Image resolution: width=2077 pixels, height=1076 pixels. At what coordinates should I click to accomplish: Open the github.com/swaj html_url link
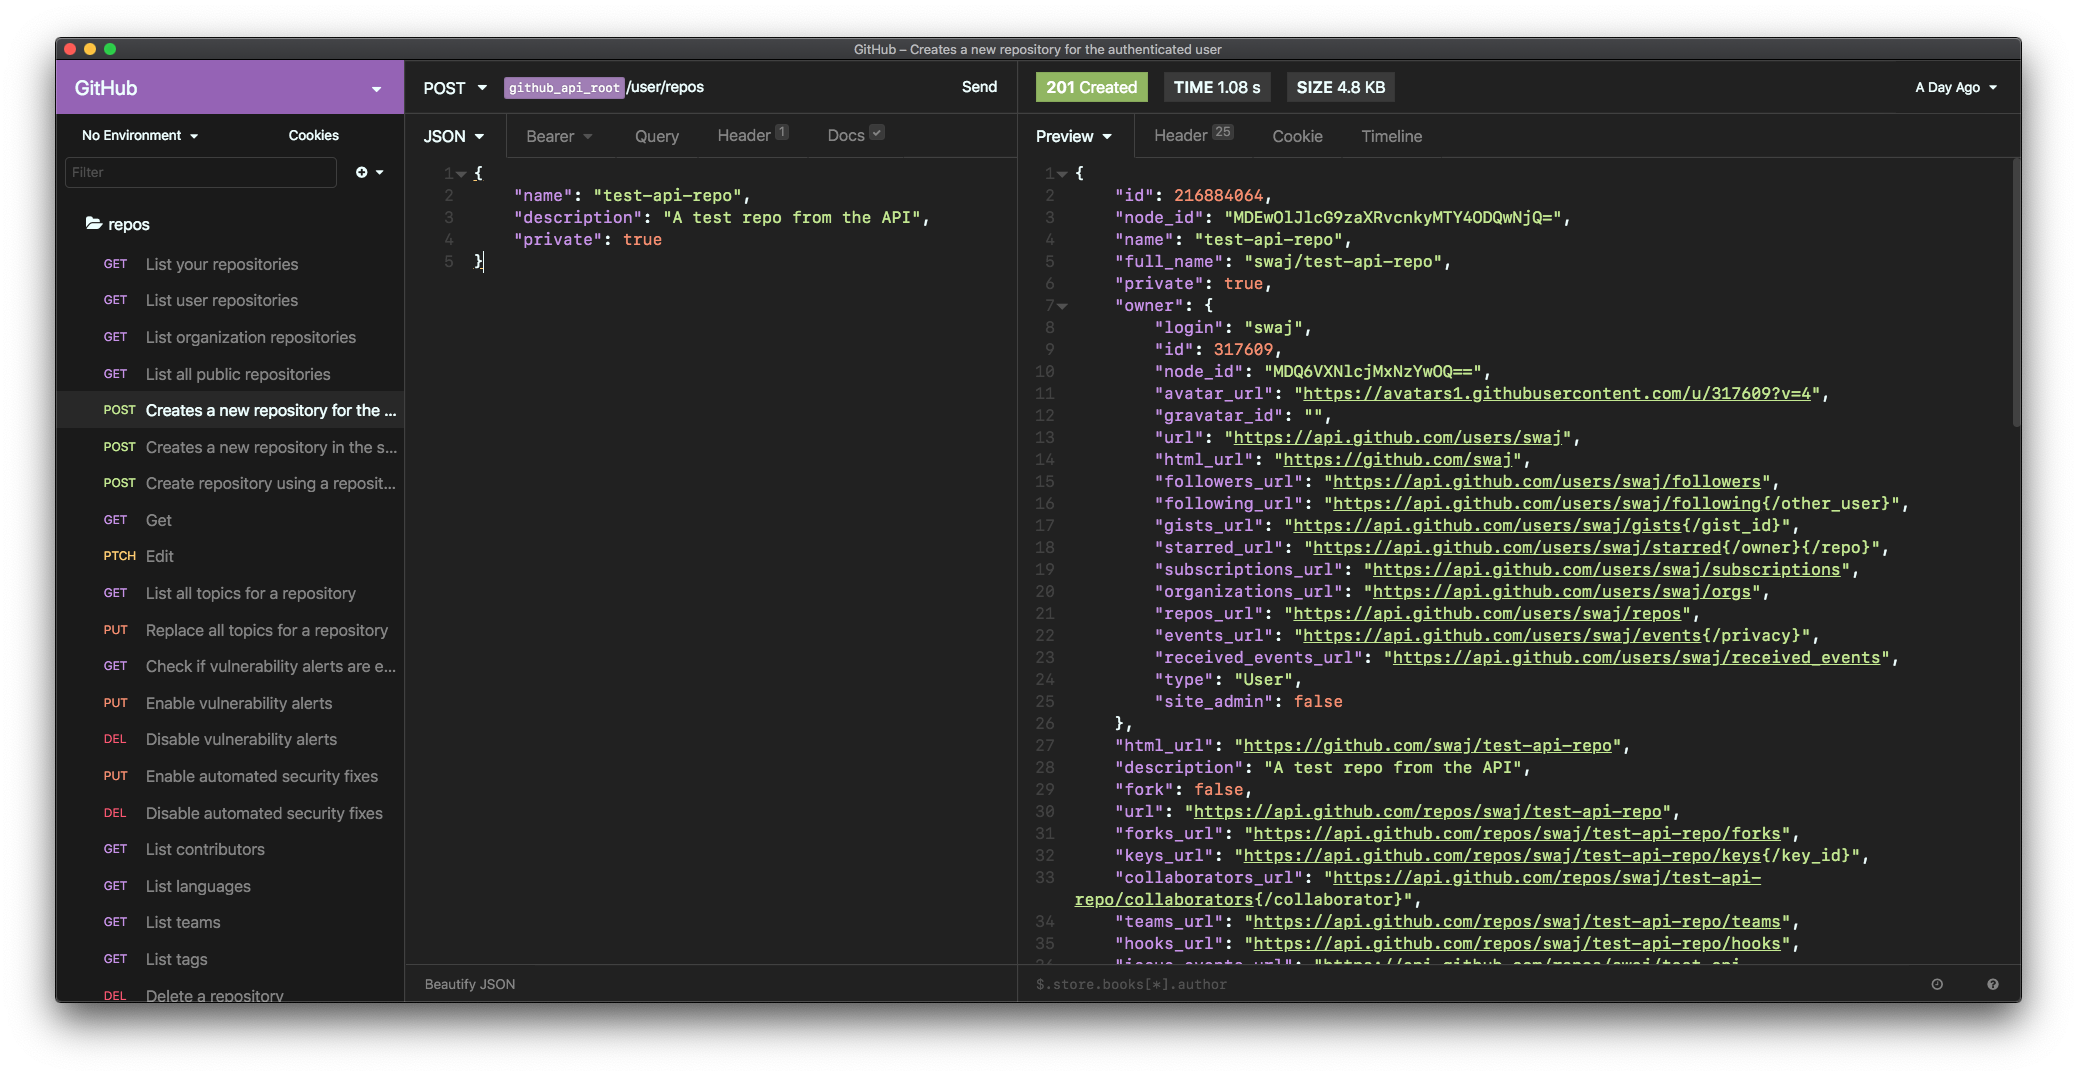pyautogui.click(x=1397, y=459)
